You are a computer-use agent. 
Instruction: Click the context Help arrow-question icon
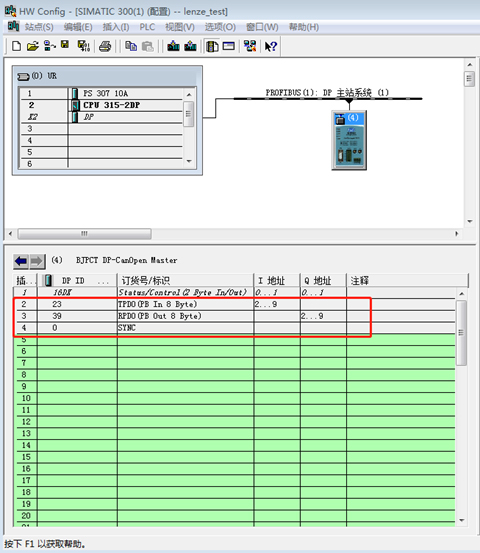[x=271, y=46]
